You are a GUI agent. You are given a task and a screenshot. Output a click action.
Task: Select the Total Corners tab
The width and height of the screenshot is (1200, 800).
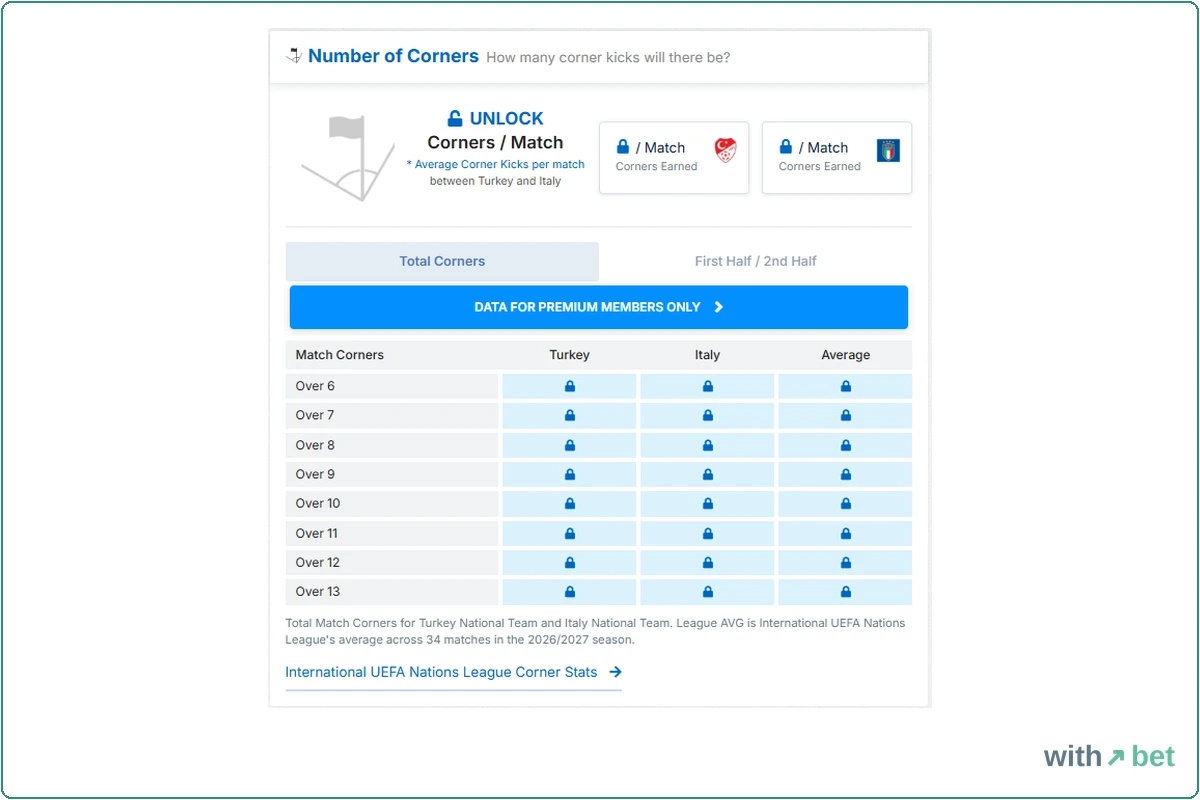coord(442,261)
